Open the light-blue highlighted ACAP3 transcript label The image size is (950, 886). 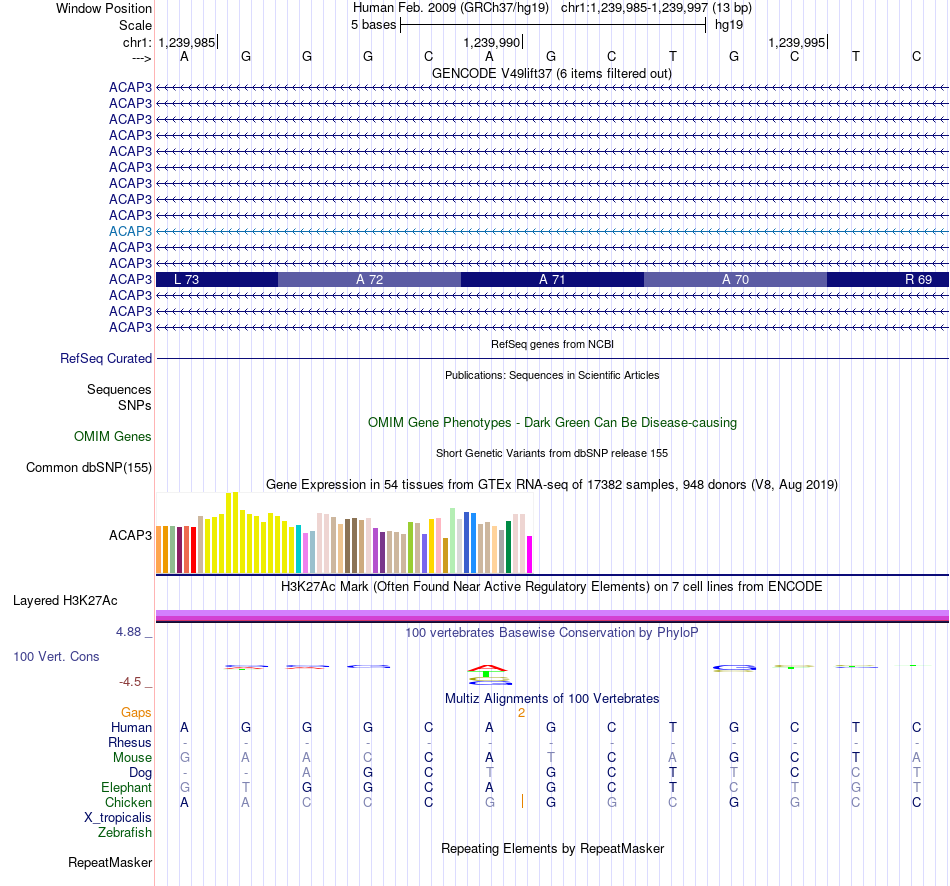coord(130,231)
